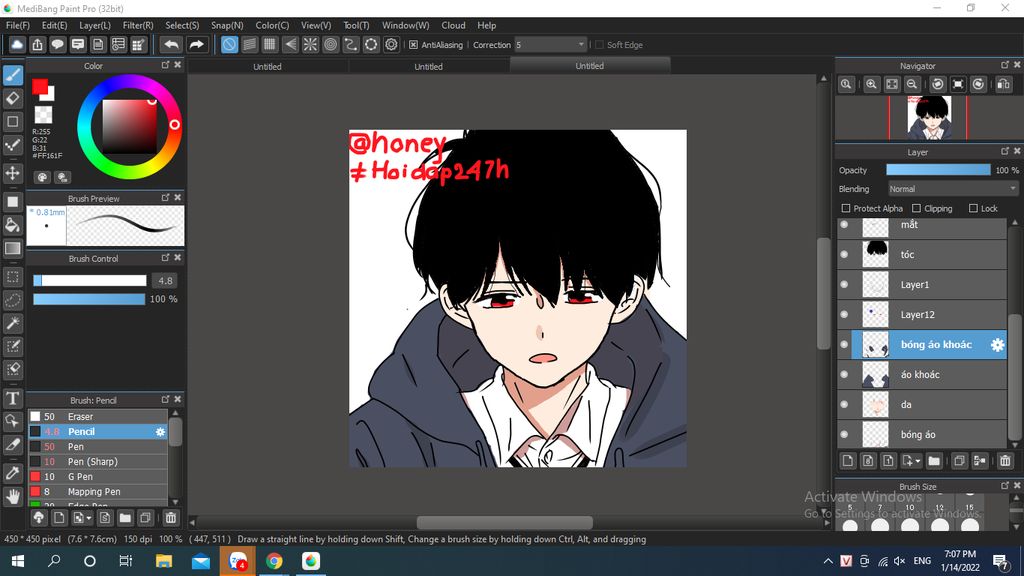
Task: Click the red foreground color swatch
Action: tap(40, 86)
